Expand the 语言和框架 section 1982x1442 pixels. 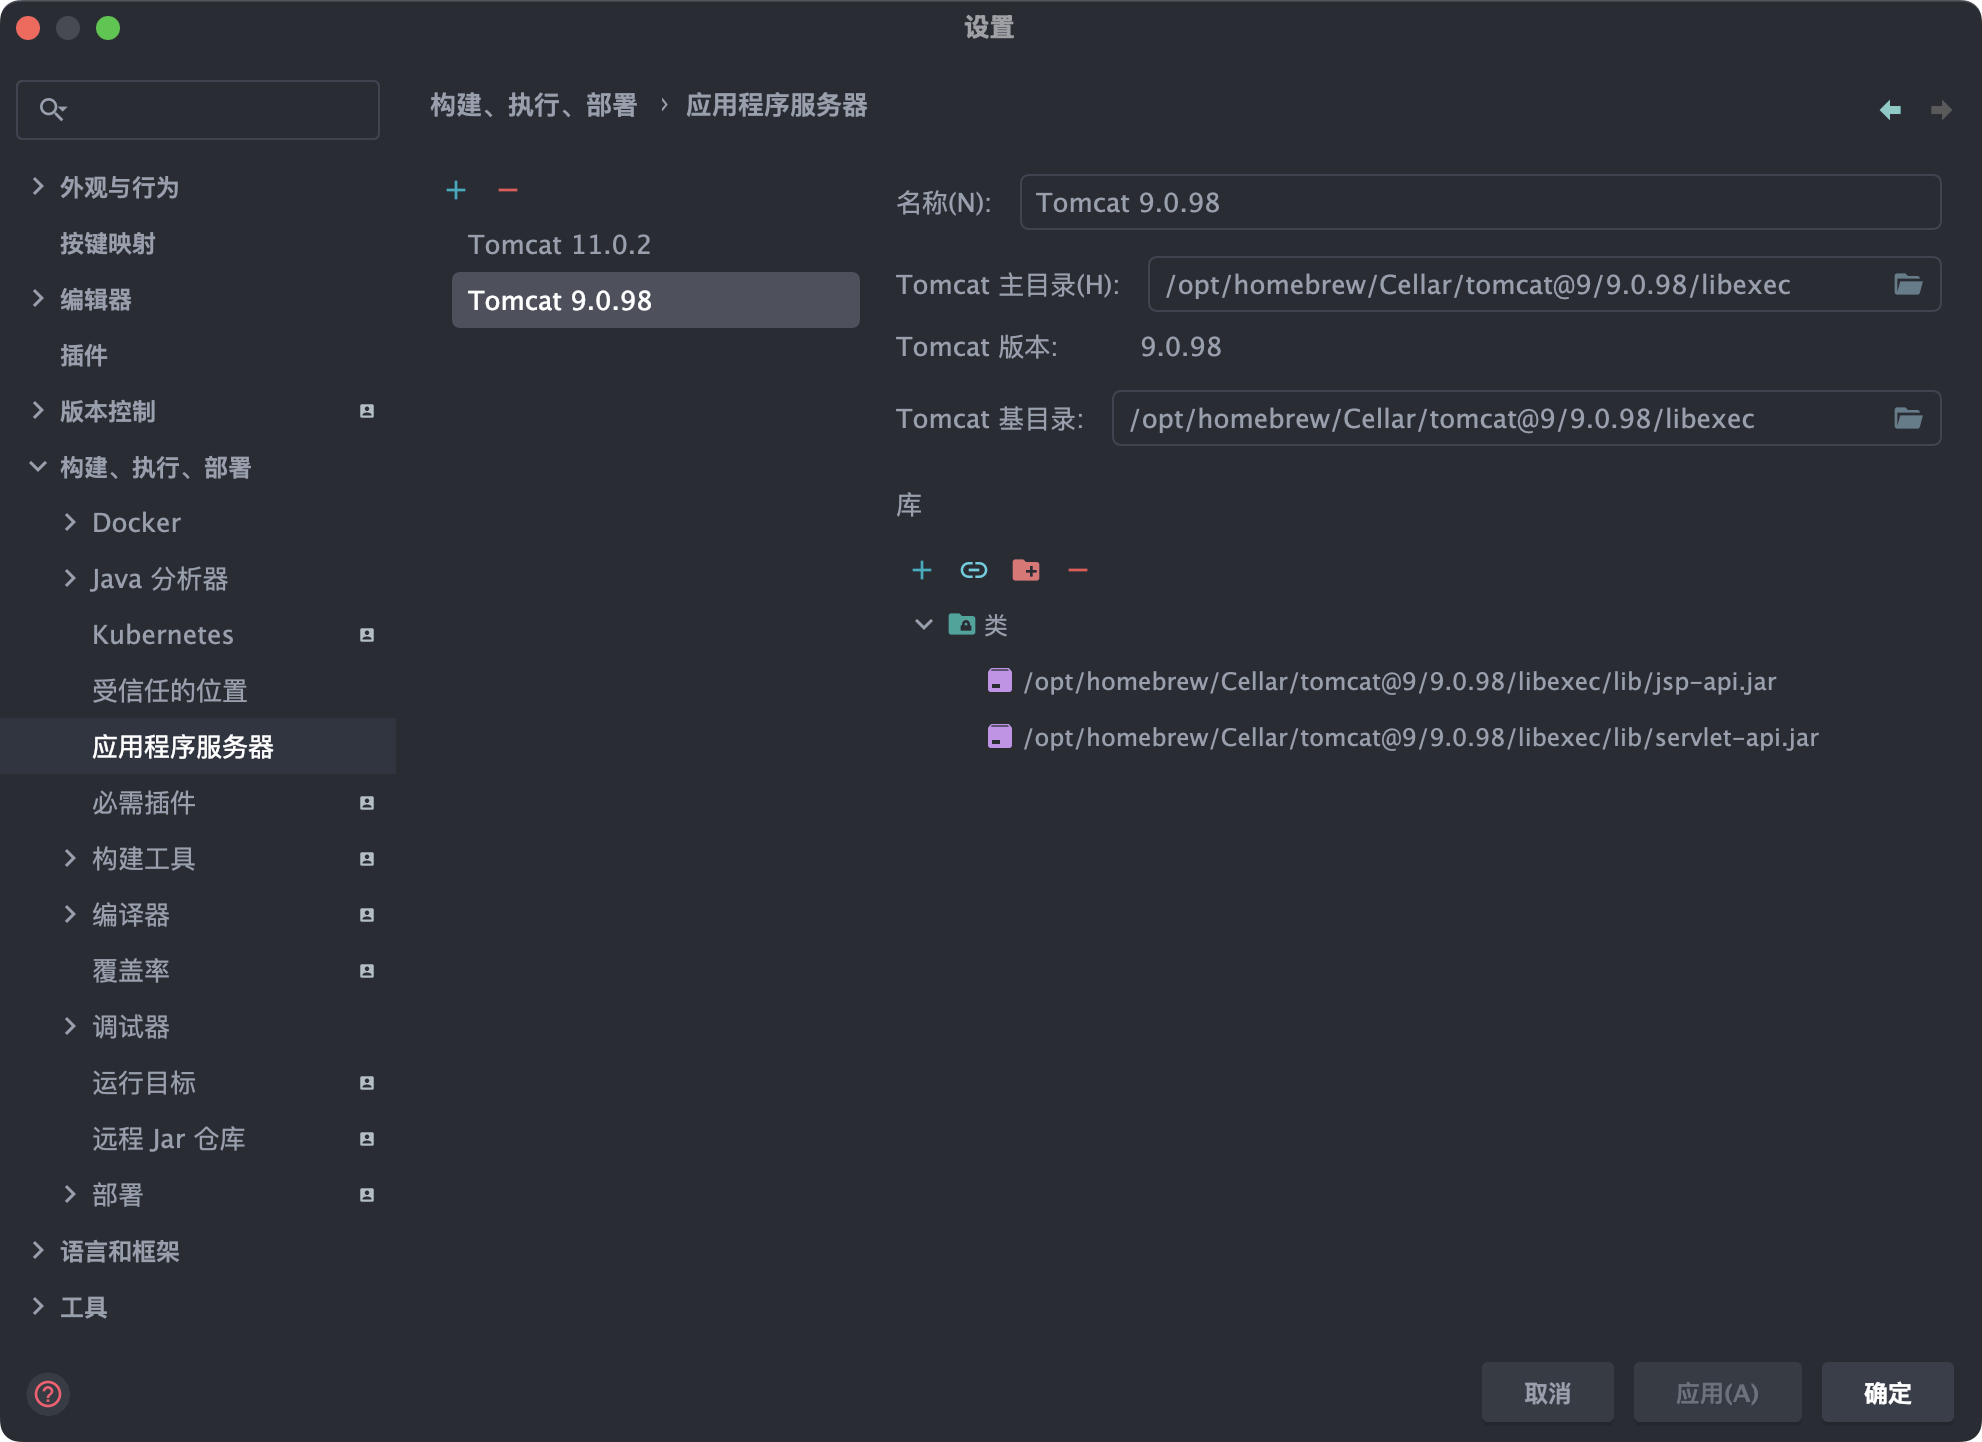point(38,1250)
